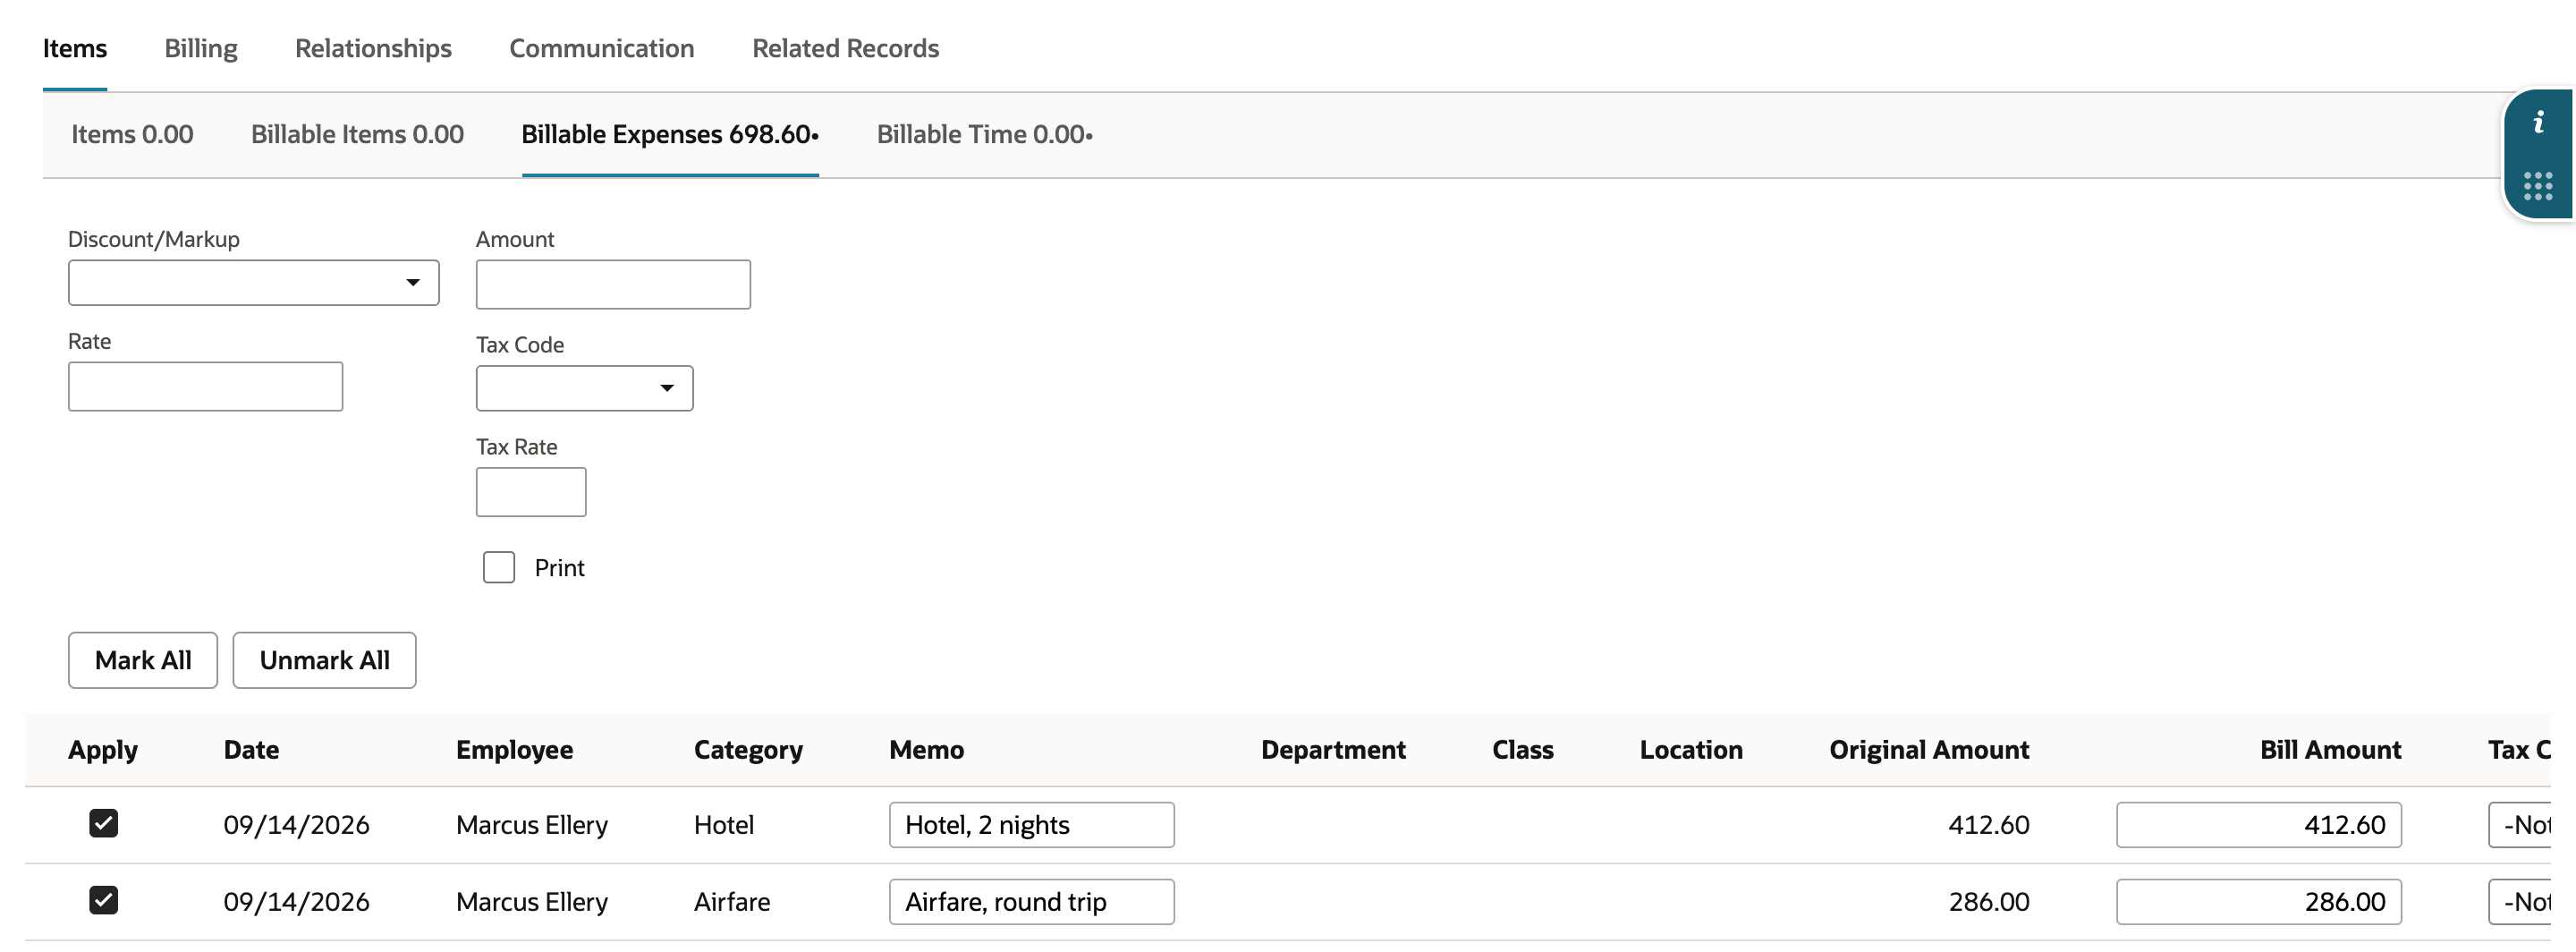Screen dimensions: 2576x952
Task: Open the Tax Code dropdown
Action: point(585,388)
